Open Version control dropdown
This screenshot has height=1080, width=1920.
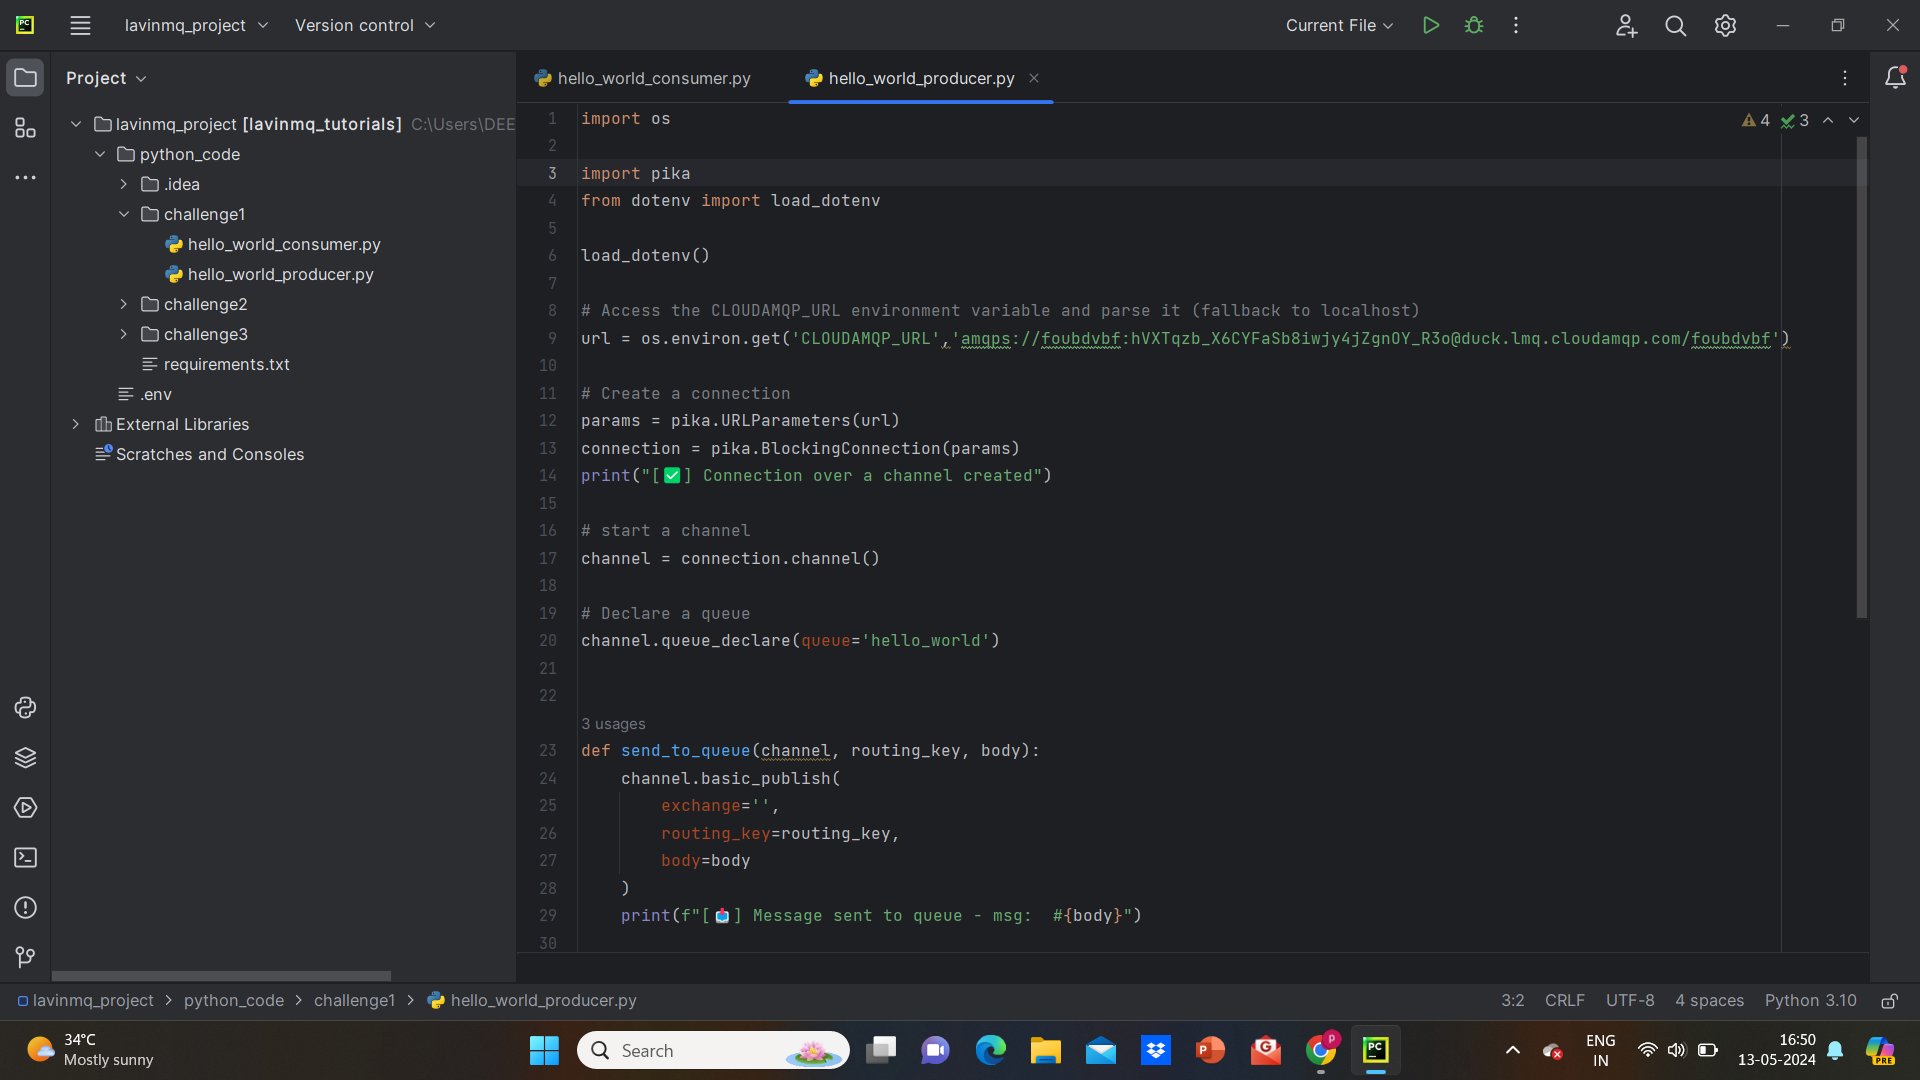point(365,25)
